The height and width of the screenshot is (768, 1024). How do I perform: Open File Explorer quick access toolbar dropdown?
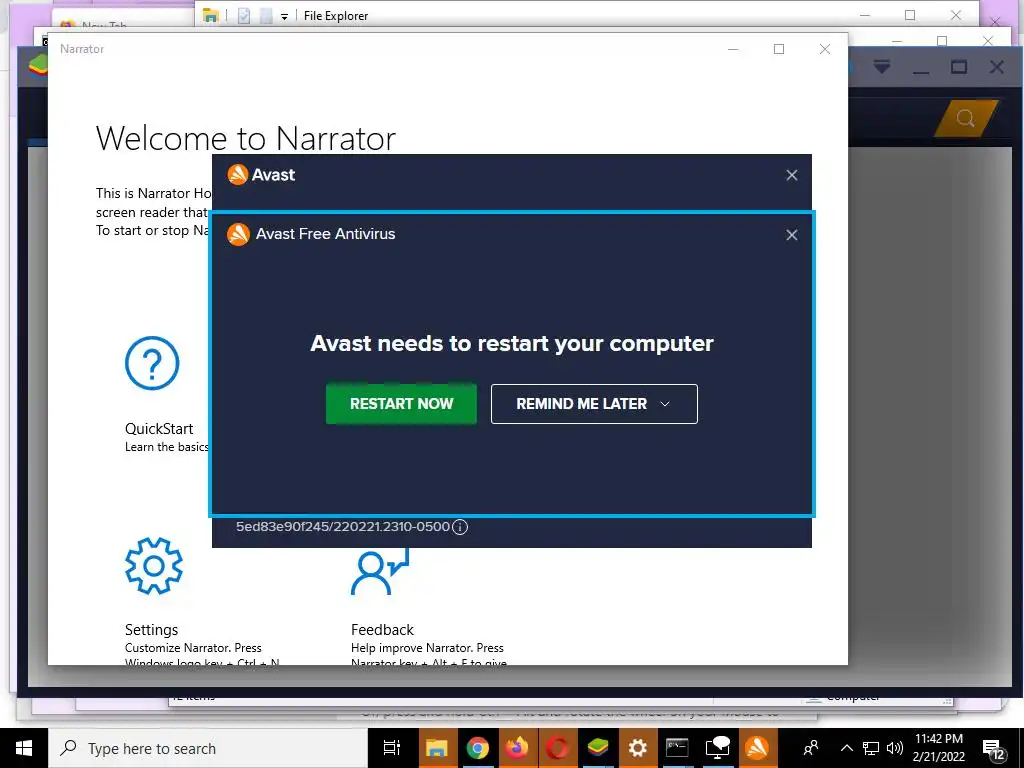284,16
